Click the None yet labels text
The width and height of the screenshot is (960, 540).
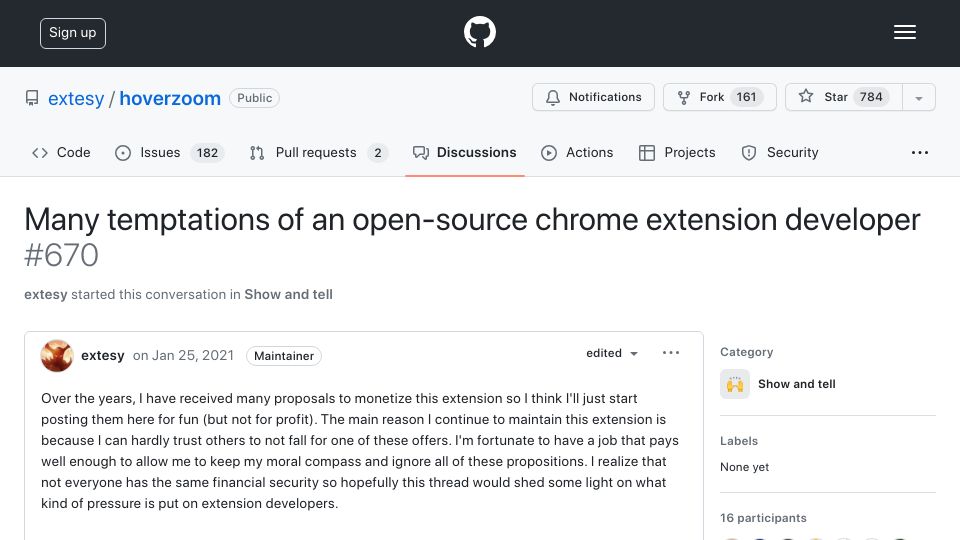pyautogui.click(x=744, y=467)
